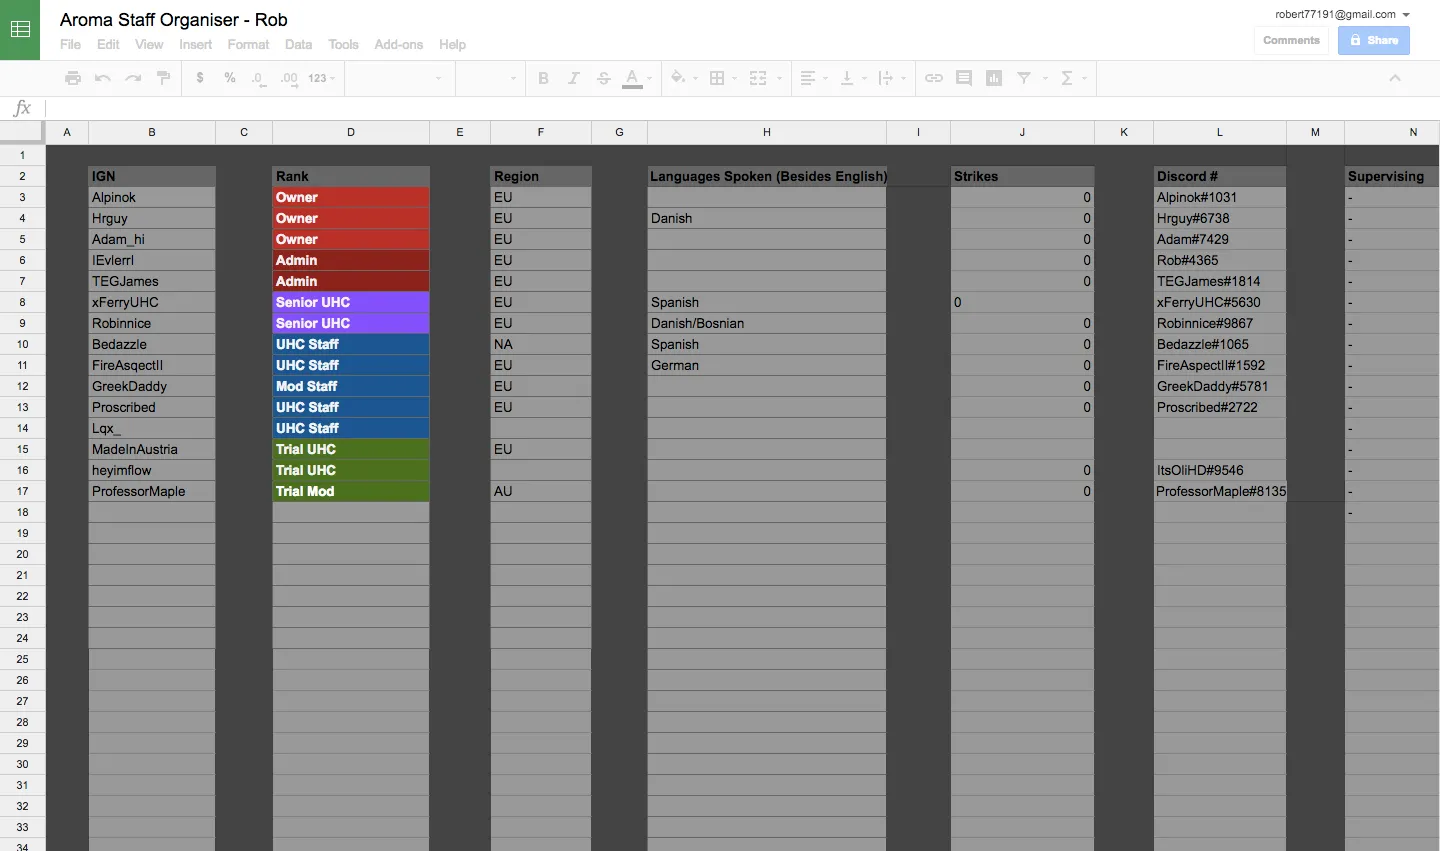Screen dimensions: 1440x851
Task: Click the Share button
Action: (1373, 41)
